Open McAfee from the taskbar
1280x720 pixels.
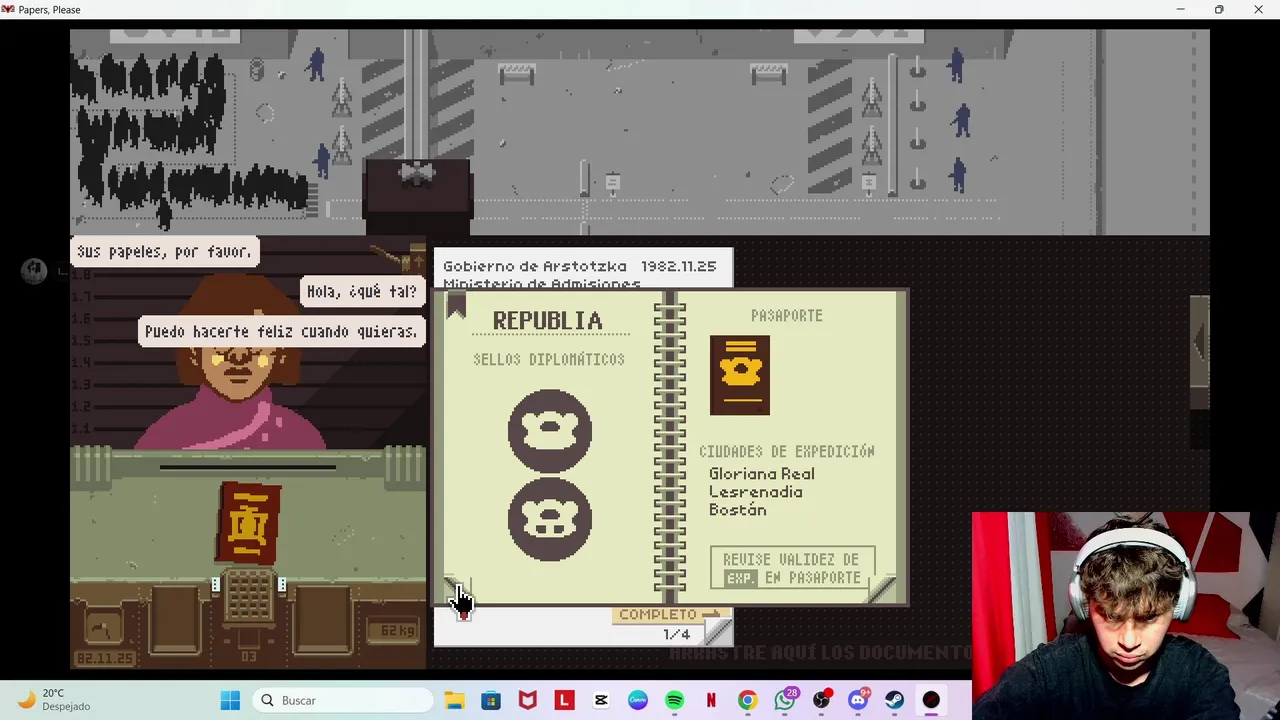point(527,700)
